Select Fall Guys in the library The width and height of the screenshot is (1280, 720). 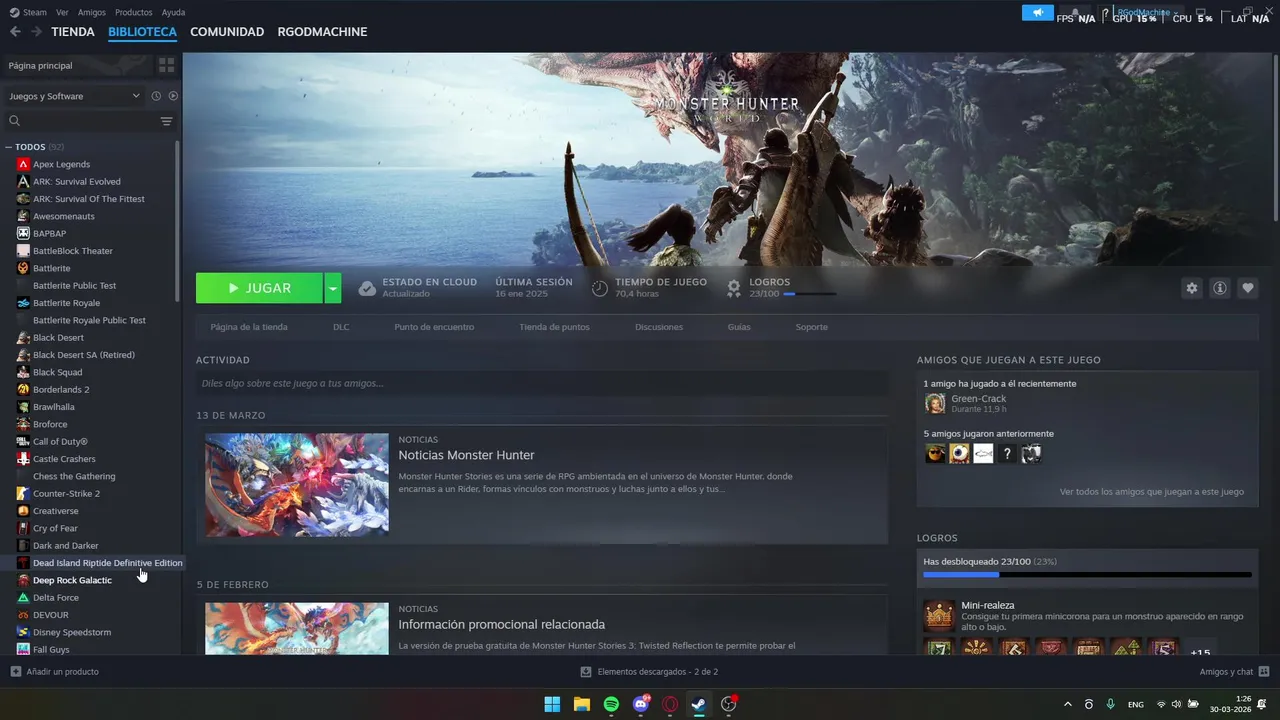click(51, 649)
